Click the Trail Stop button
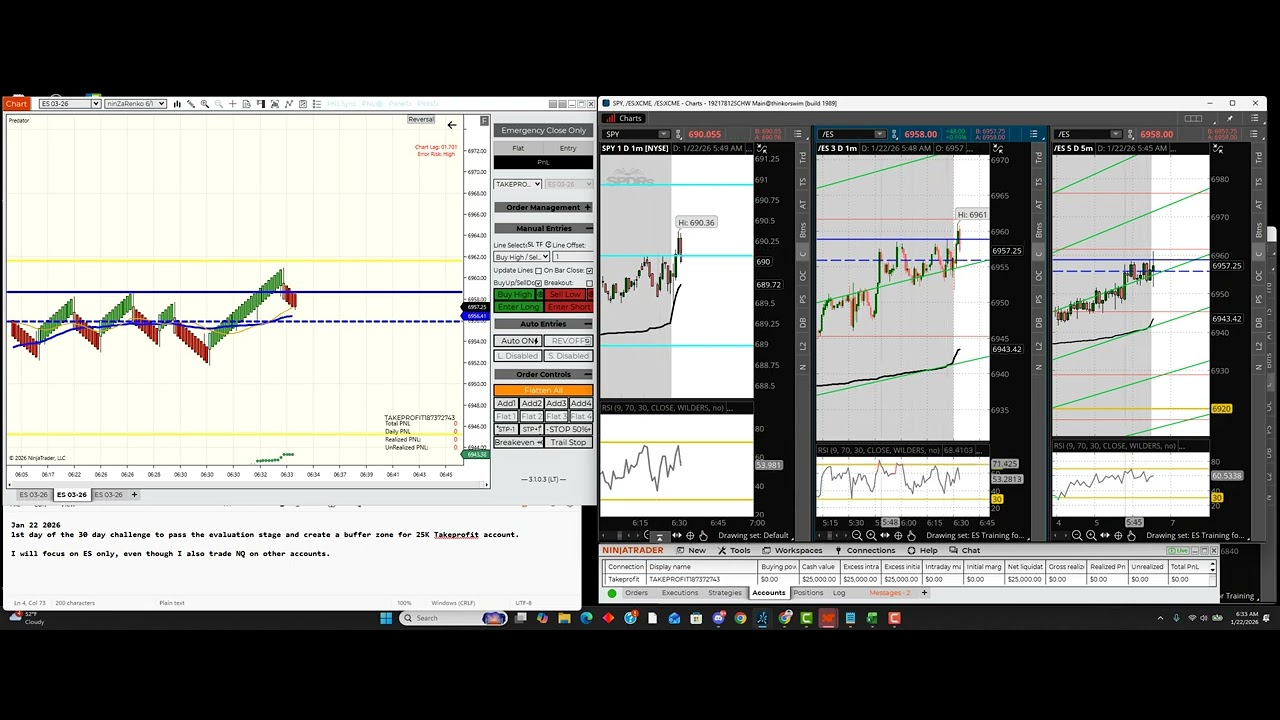This screenshot has width=1280, height=720. [x=568, y=442]
